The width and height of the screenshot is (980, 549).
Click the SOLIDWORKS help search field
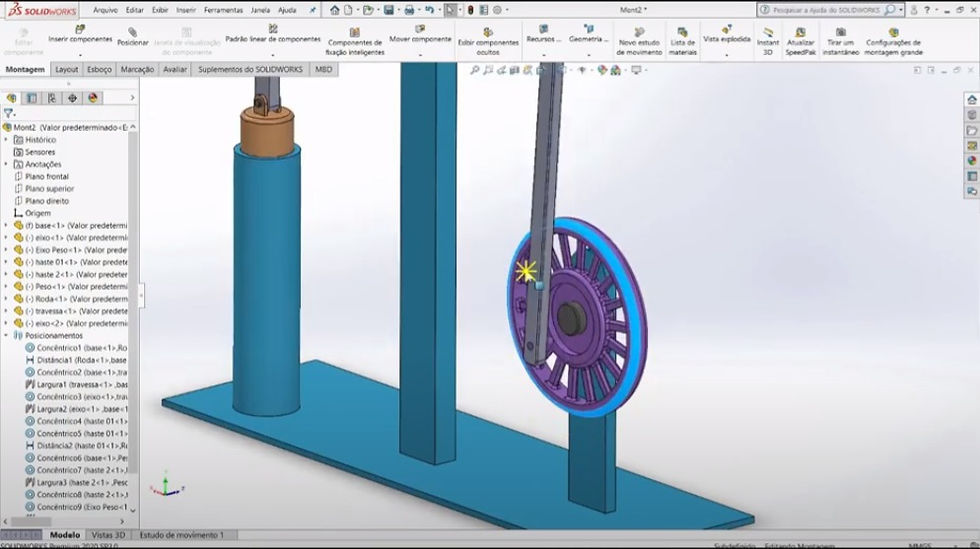point(826,10)
